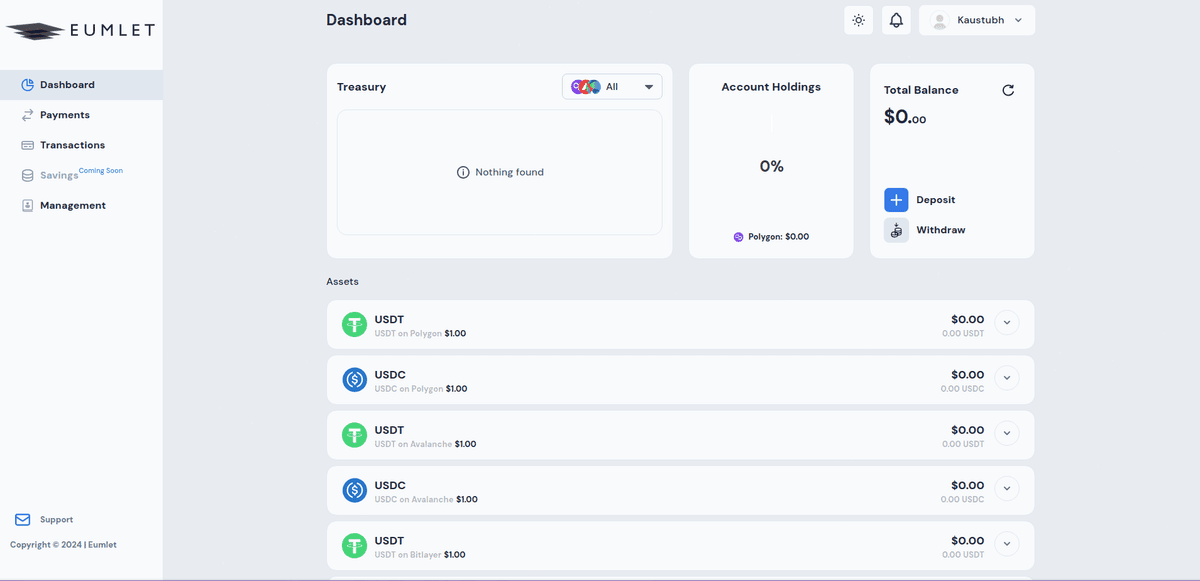Expand the USDT on Avalanche asset row
The width and height of the screenshot is (1200, 581).
tap(1007, 434)
